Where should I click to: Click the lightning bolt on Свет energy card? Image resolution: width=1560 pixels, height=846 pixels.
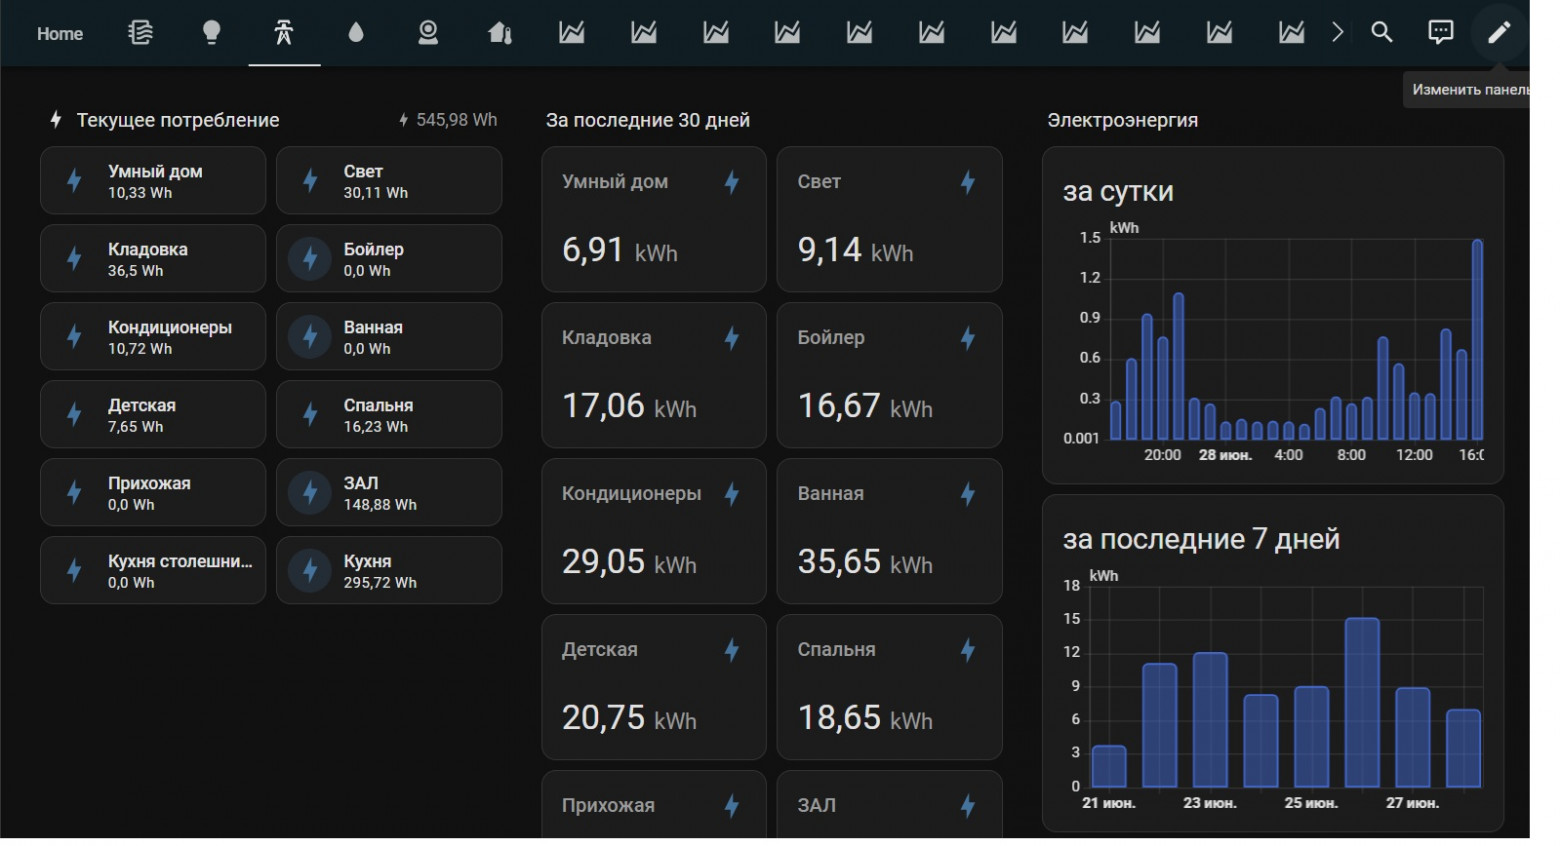968,183
